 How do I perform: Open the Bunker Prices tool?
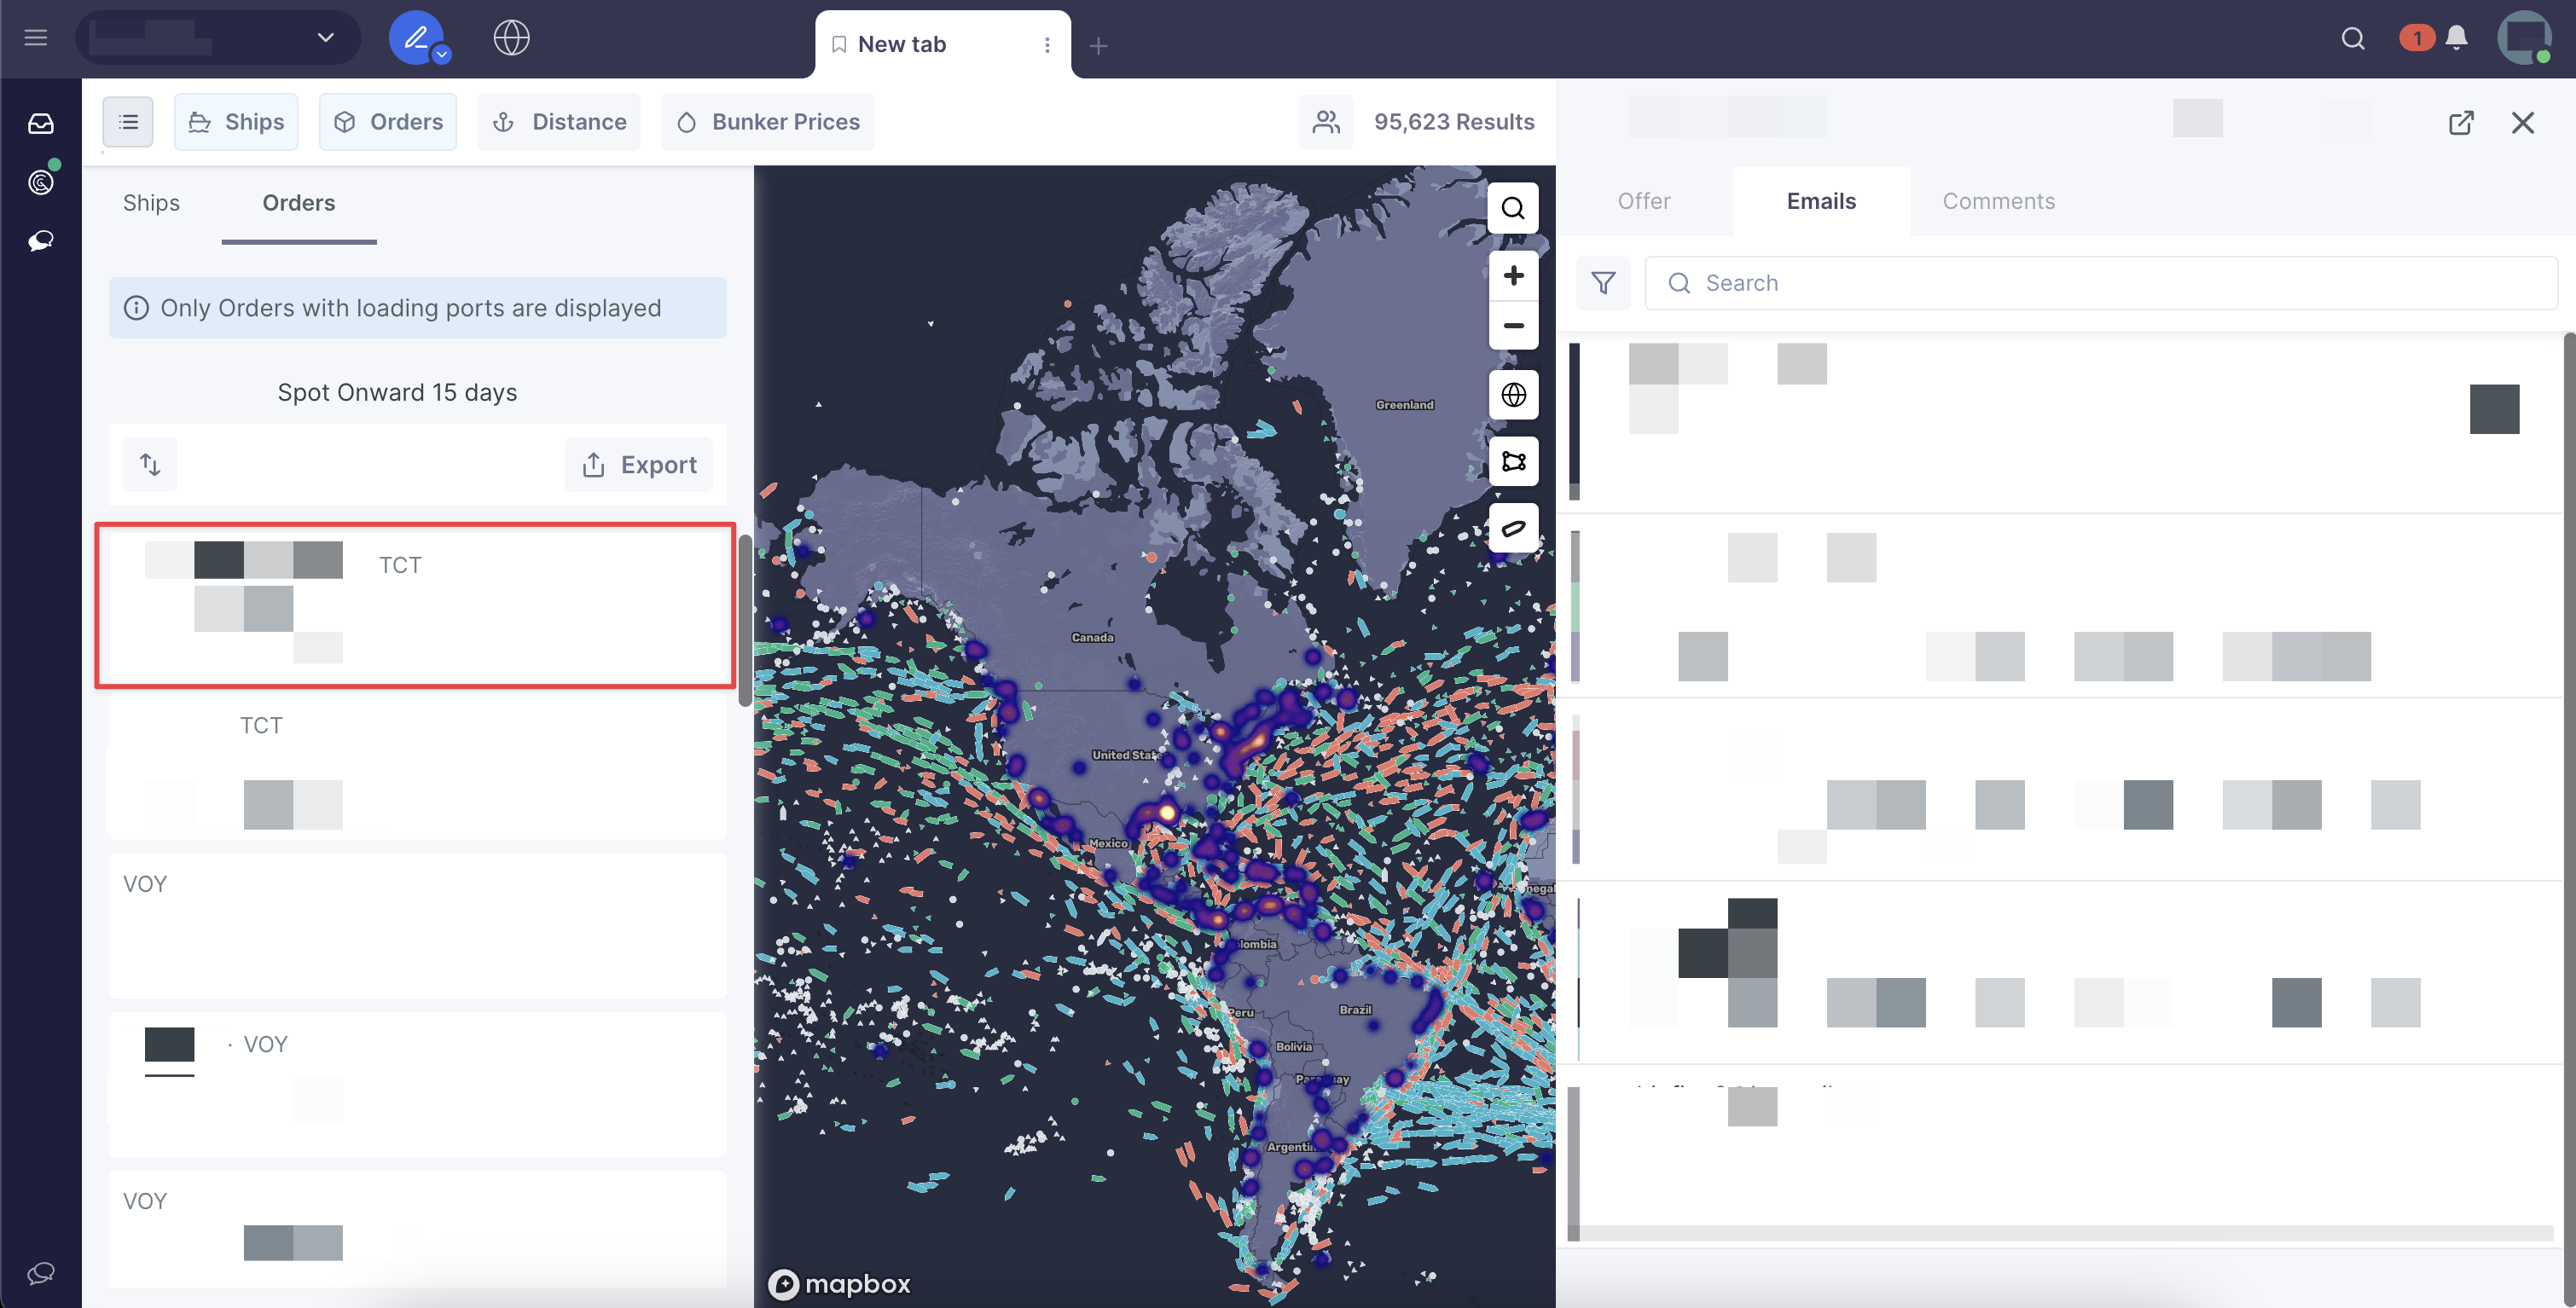(x=767, y=122)
